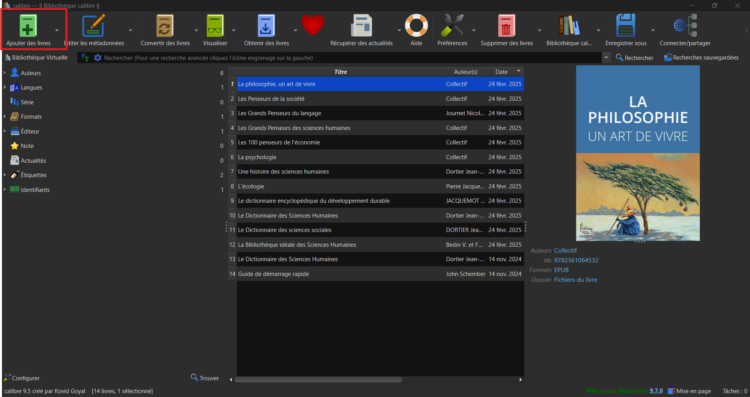Click Enregistrer sous floppy icon

point(625,26)
